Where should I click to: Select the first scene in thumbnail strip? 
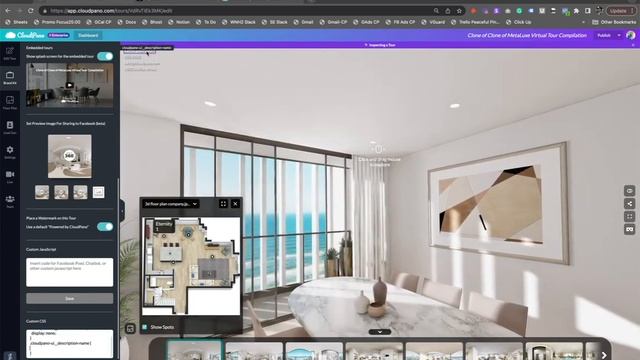click(194, 351)
